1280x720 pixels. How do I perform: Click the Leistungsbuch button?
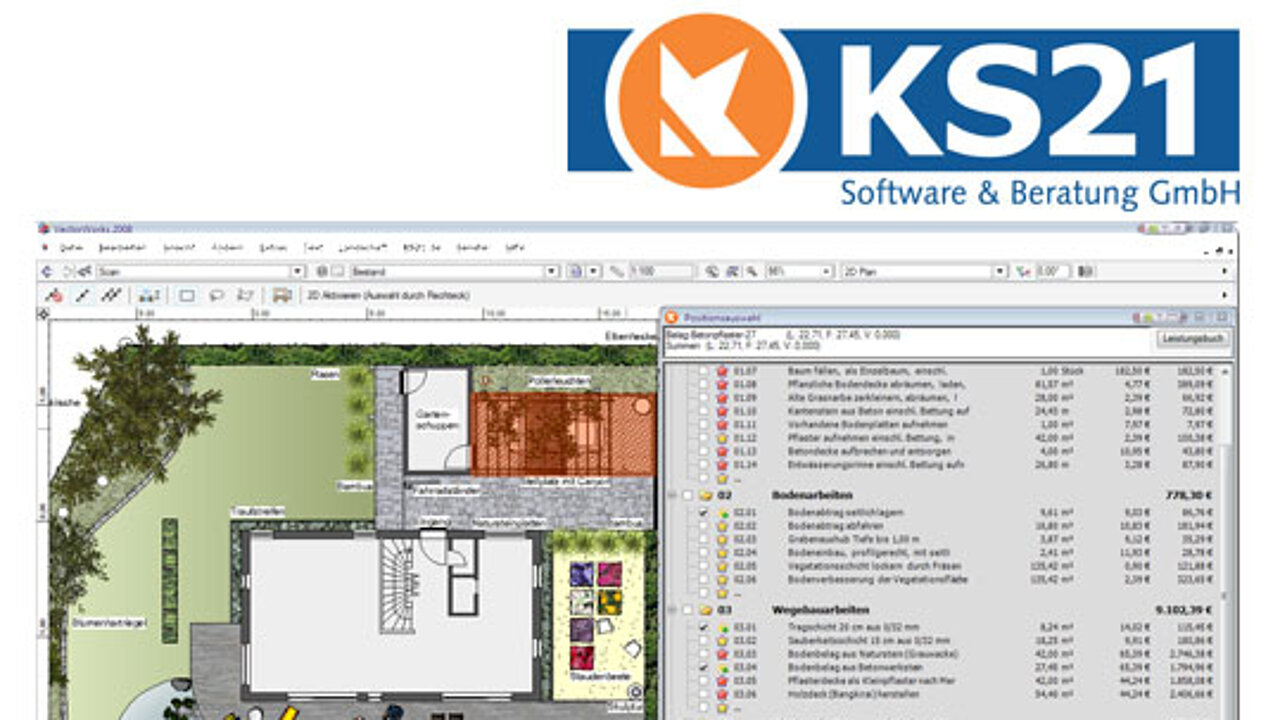point(1193,339)
